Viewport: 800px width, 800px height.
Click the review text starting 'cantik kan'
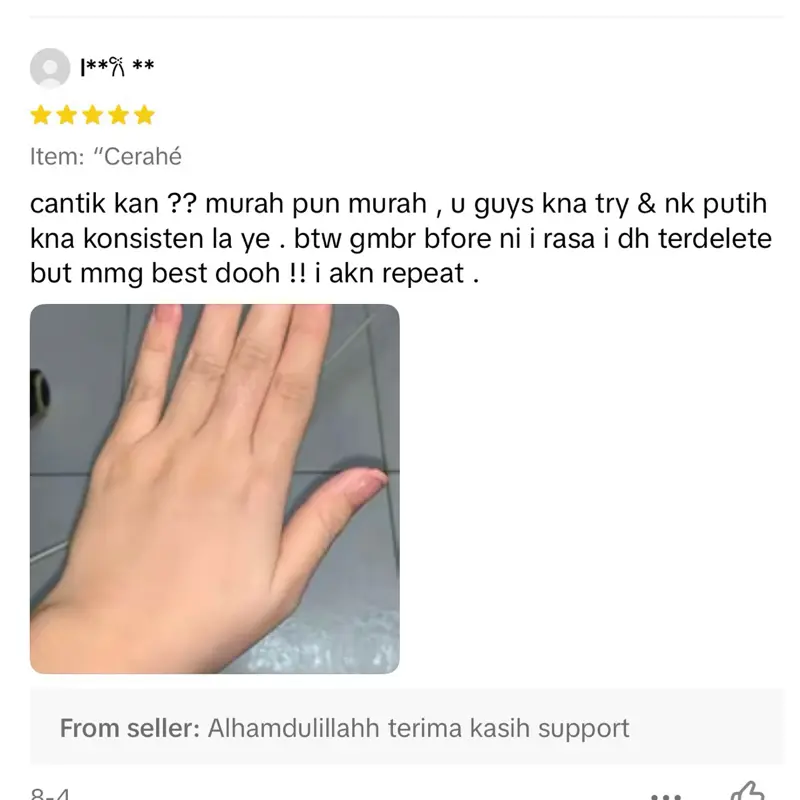click(398, 204)
